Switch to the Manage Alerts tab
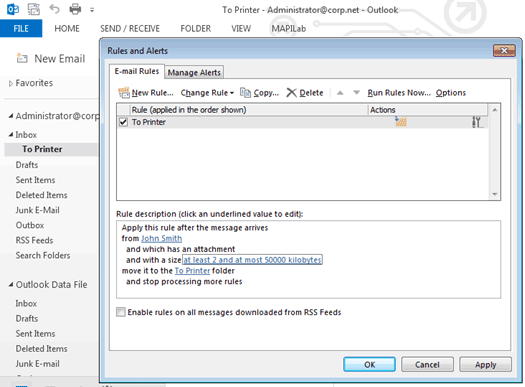Image resolution: width=525 pixels, height=387 pixels. (194, 72)
